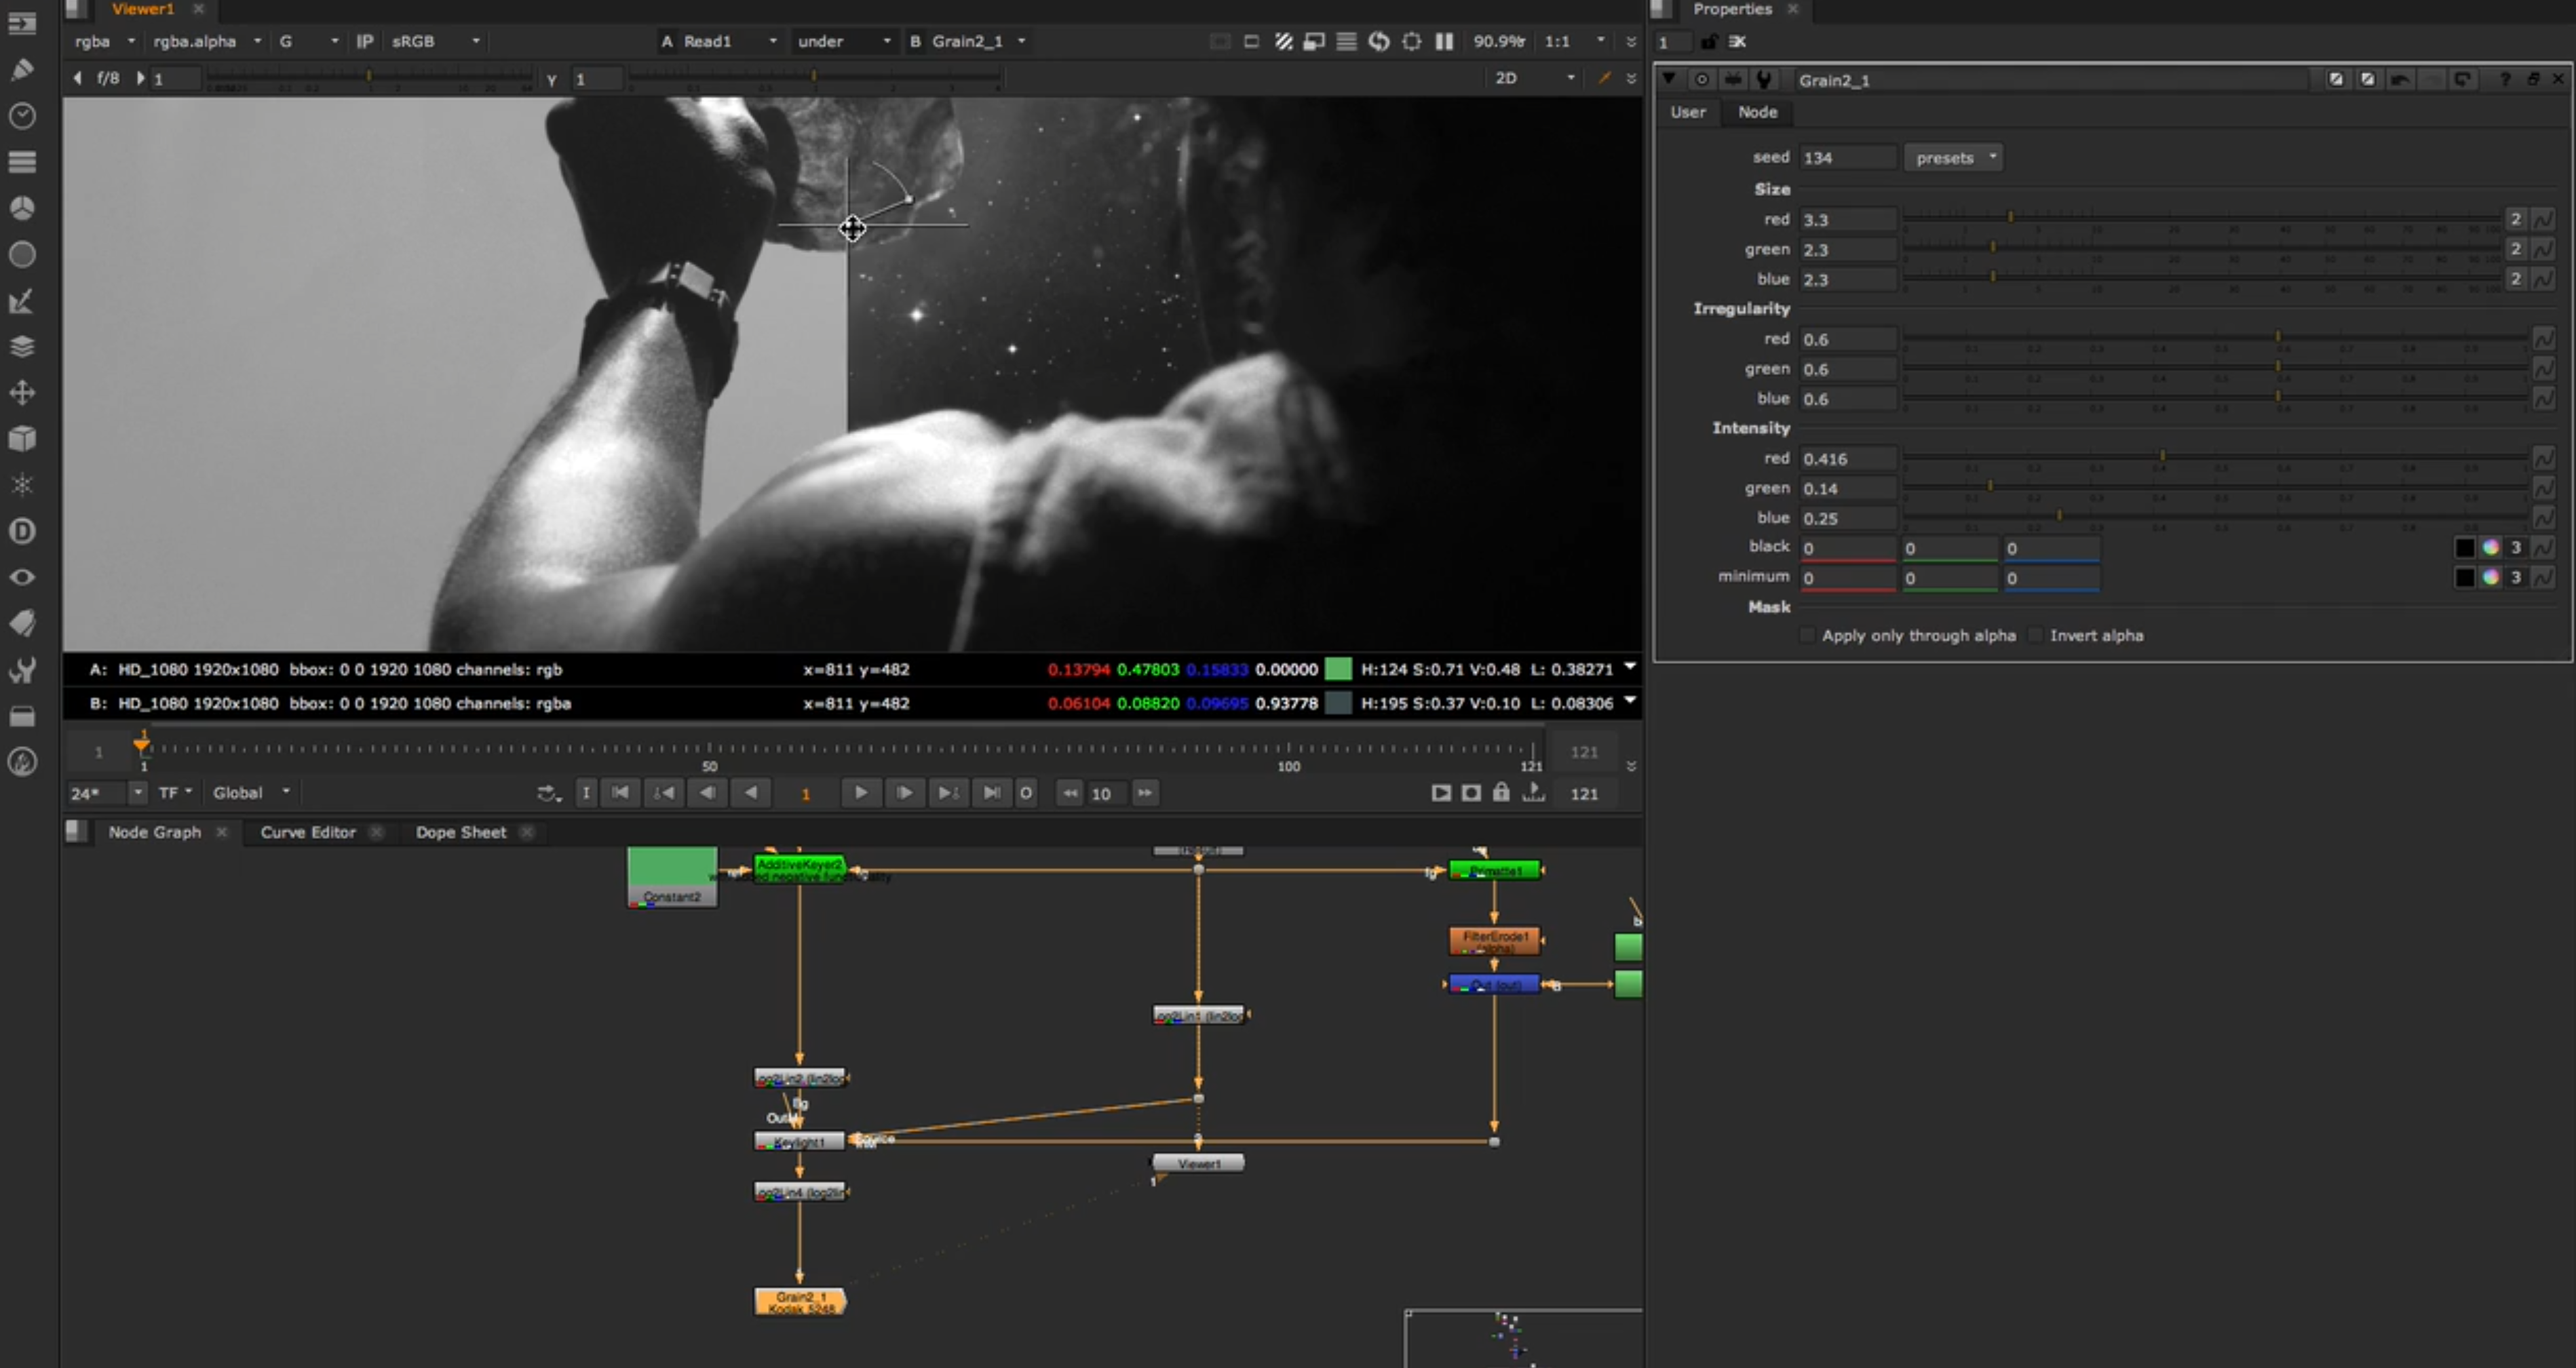Click the Keyer nodes eye icon
2576x1368 pixels.
coord(22,577)
